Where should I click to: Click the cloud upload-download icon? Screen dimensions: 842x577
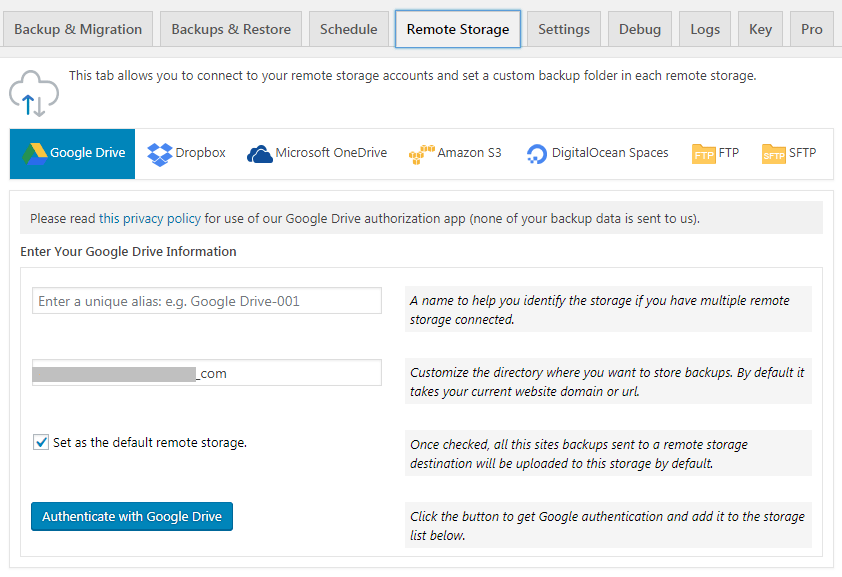34,93
